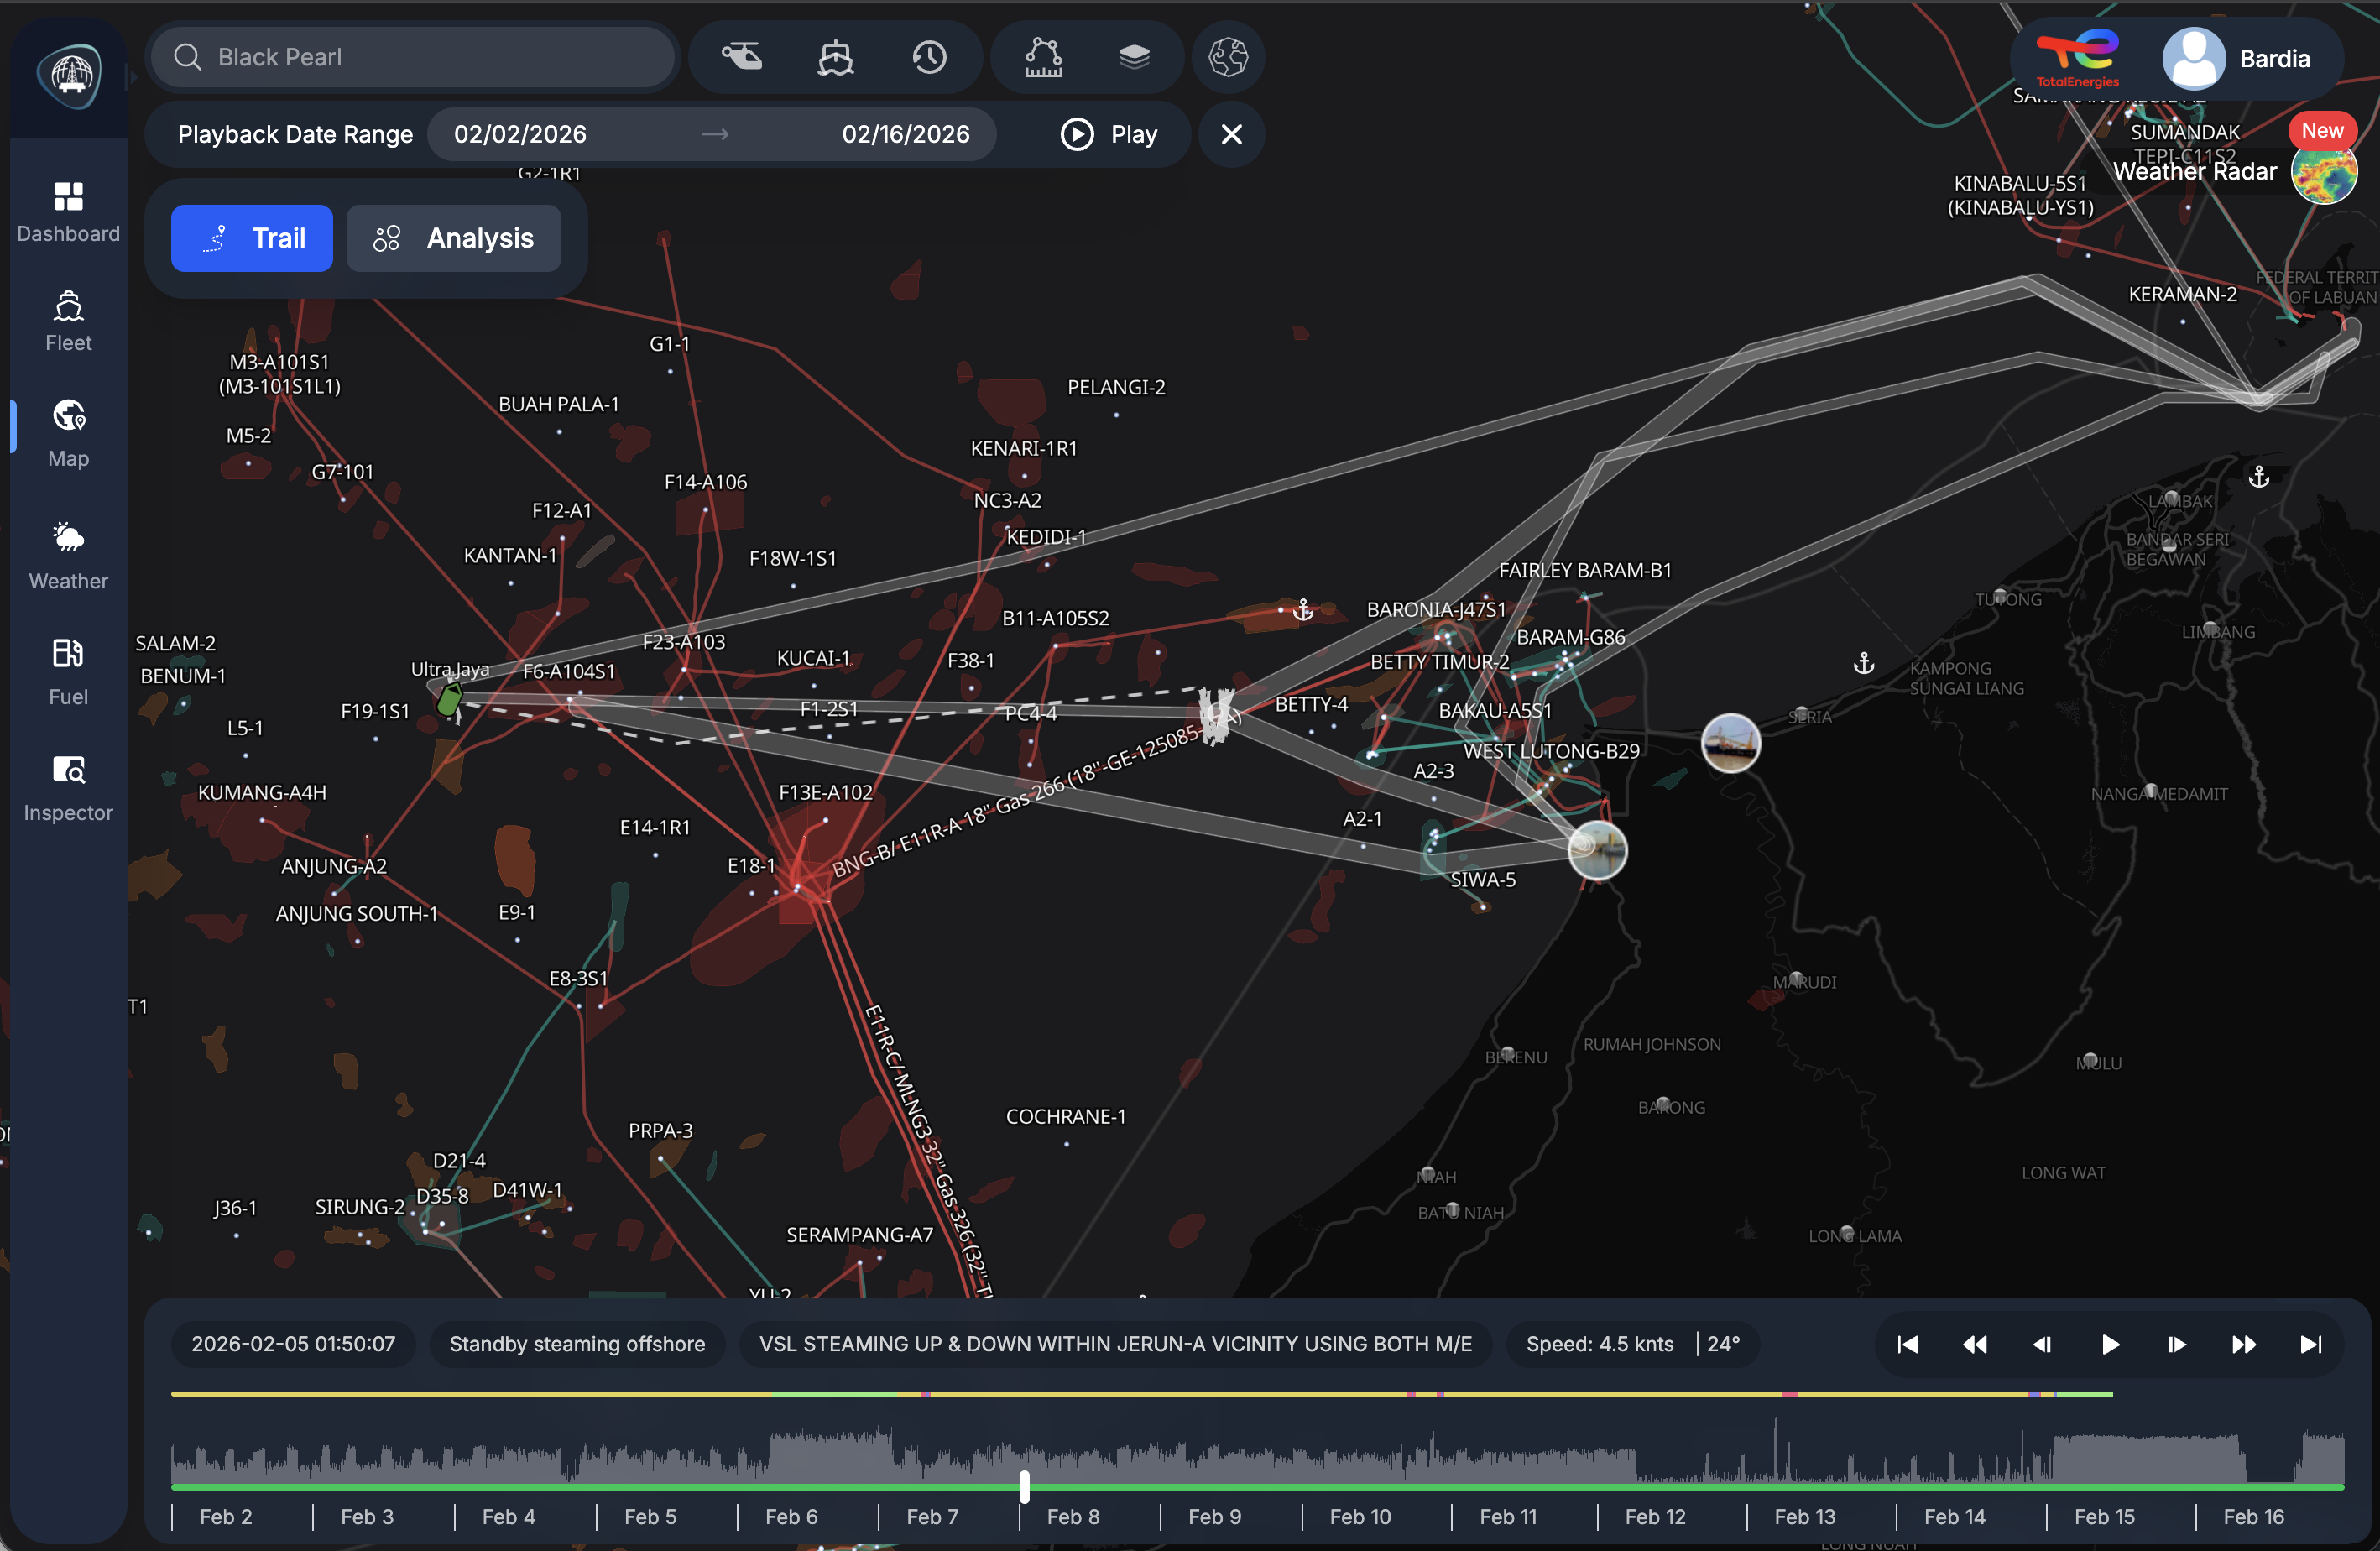Select the measurement ruler tool icon
Viewport: 2380px width, 1551px height.
[1042, 57]
